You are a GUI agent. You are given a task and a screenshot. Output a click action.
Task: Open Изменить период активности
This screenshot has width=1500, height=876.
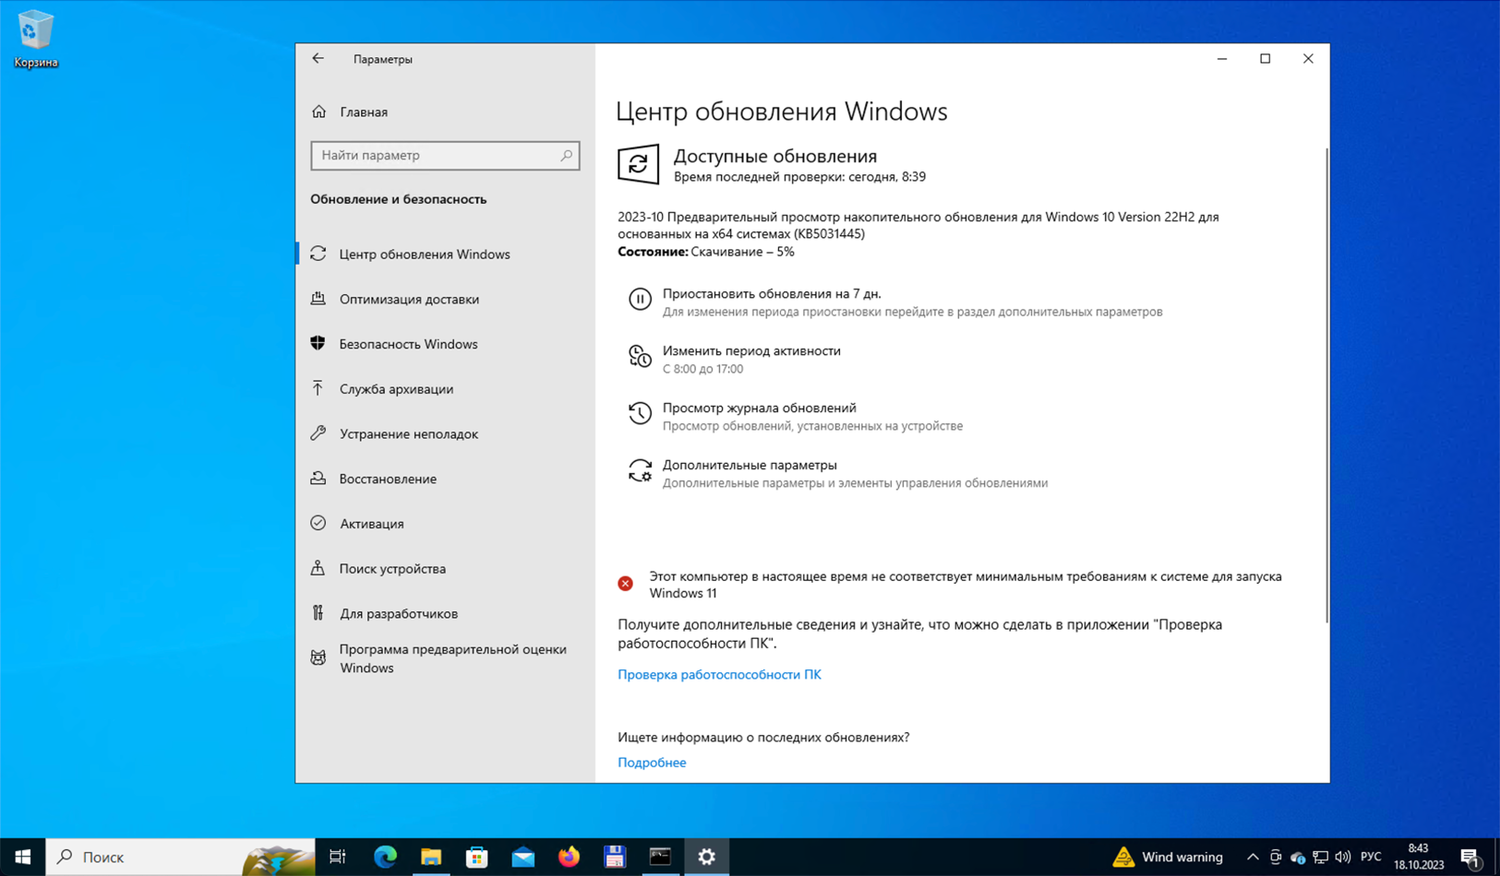pyautogui.click(x=751, y=351)
